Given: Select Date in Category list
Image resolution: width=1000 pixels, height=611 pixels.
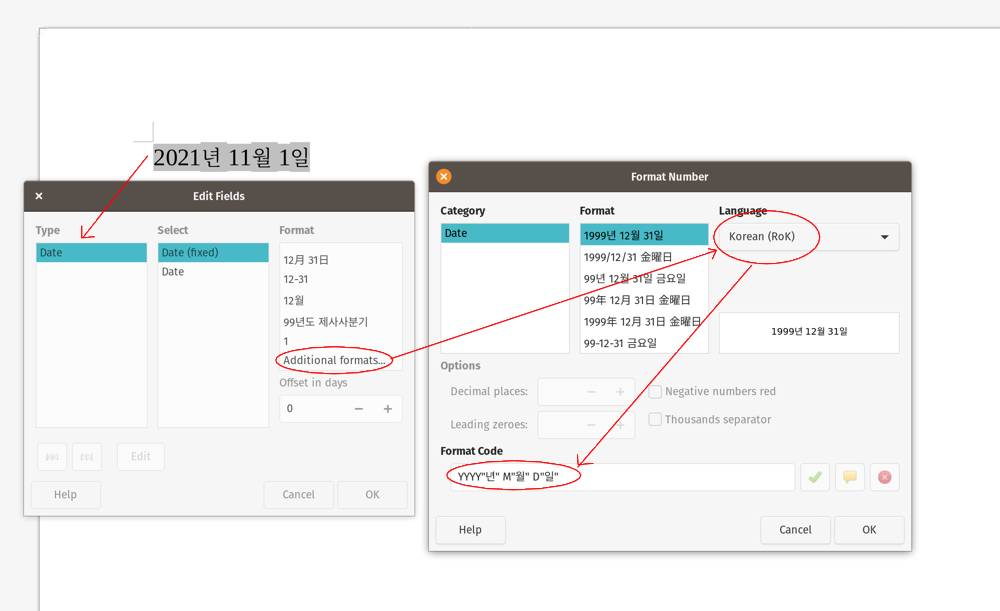Looking at the screenshot, I should (x=504, y=233).
